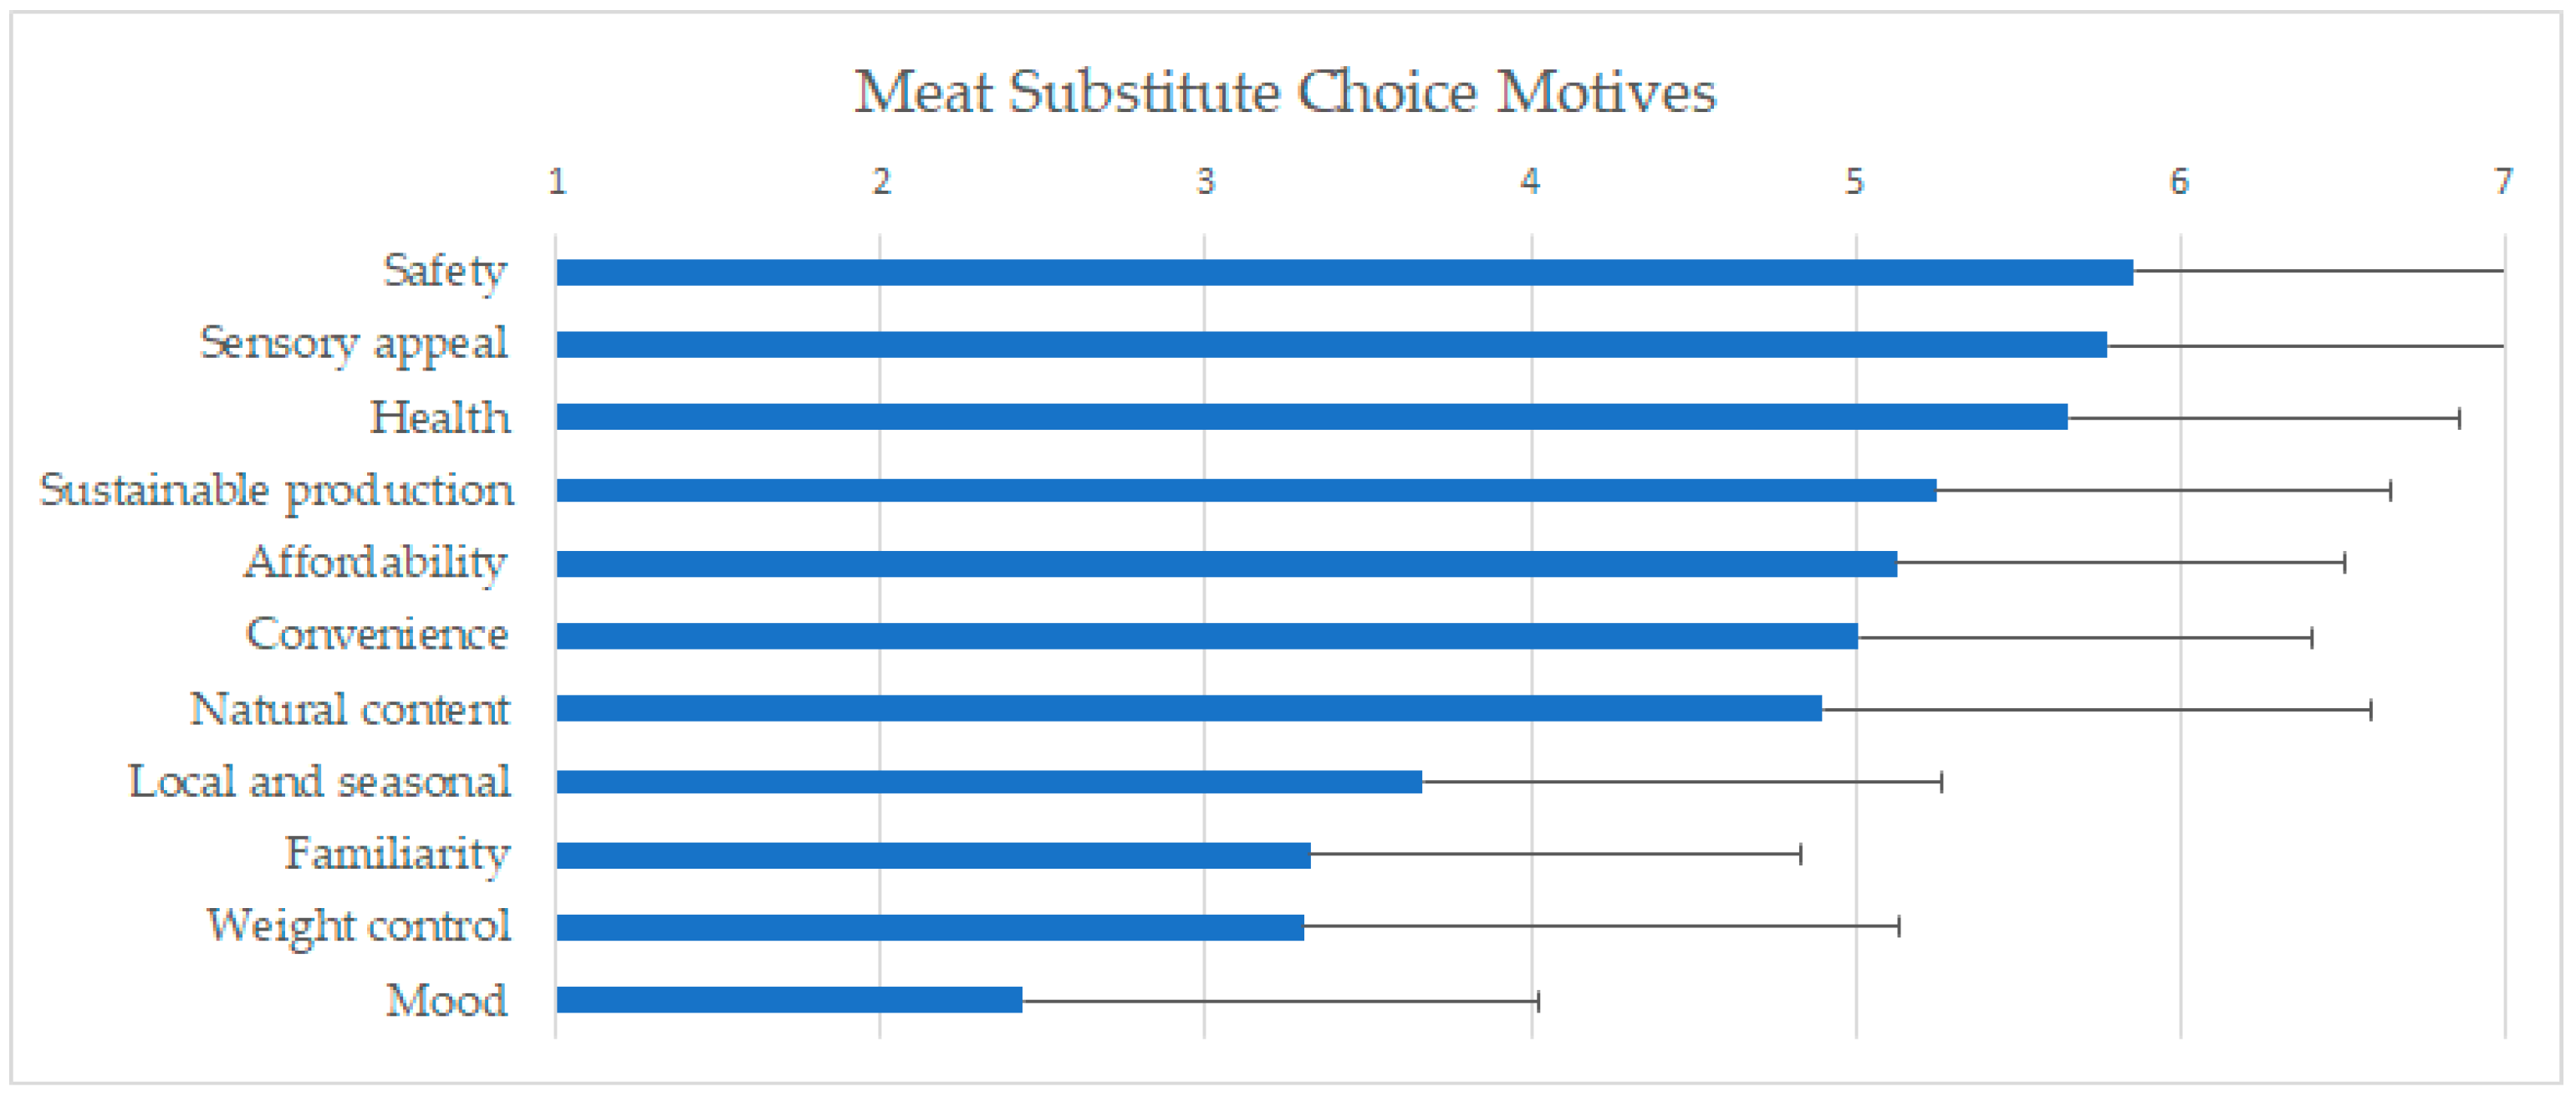2576x1097 pixels.
Task: Select the Weight control error bar line
Action: (1600, 926)
